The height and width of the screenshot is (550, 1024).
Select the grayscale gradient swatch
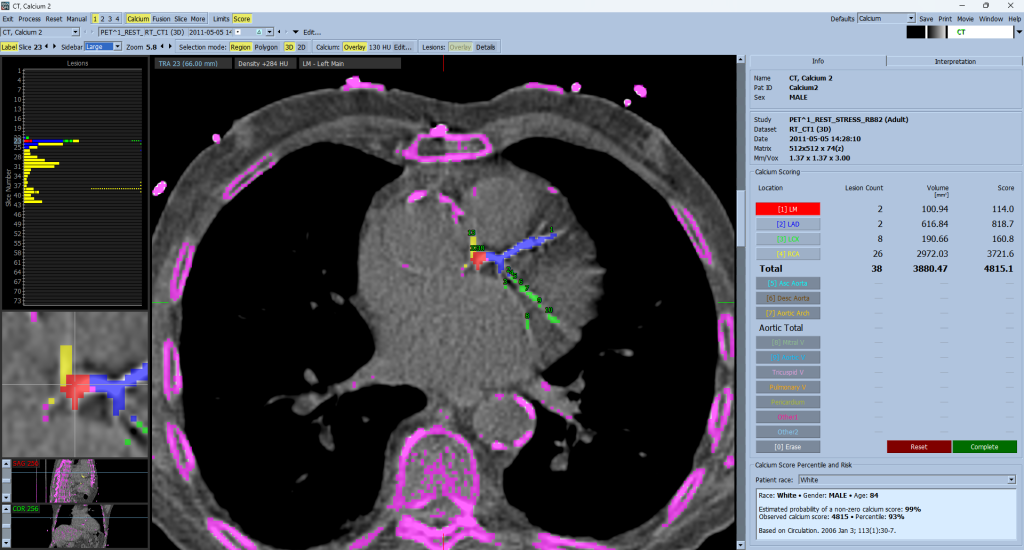pyautogui.click(x=936, y=32)
